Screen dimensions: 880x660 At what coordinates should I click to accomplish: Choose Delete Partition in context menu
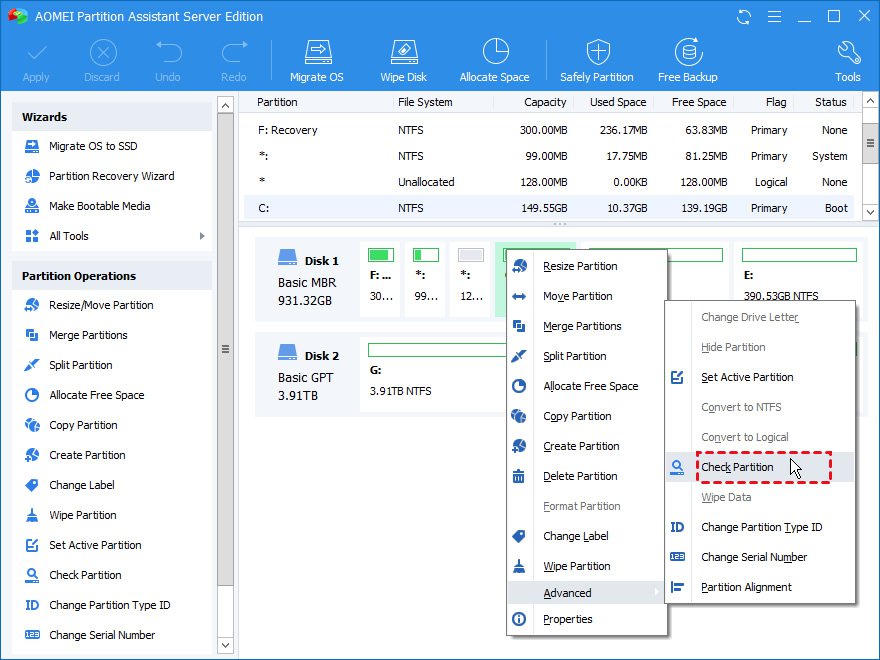click(x=587, y=476)
